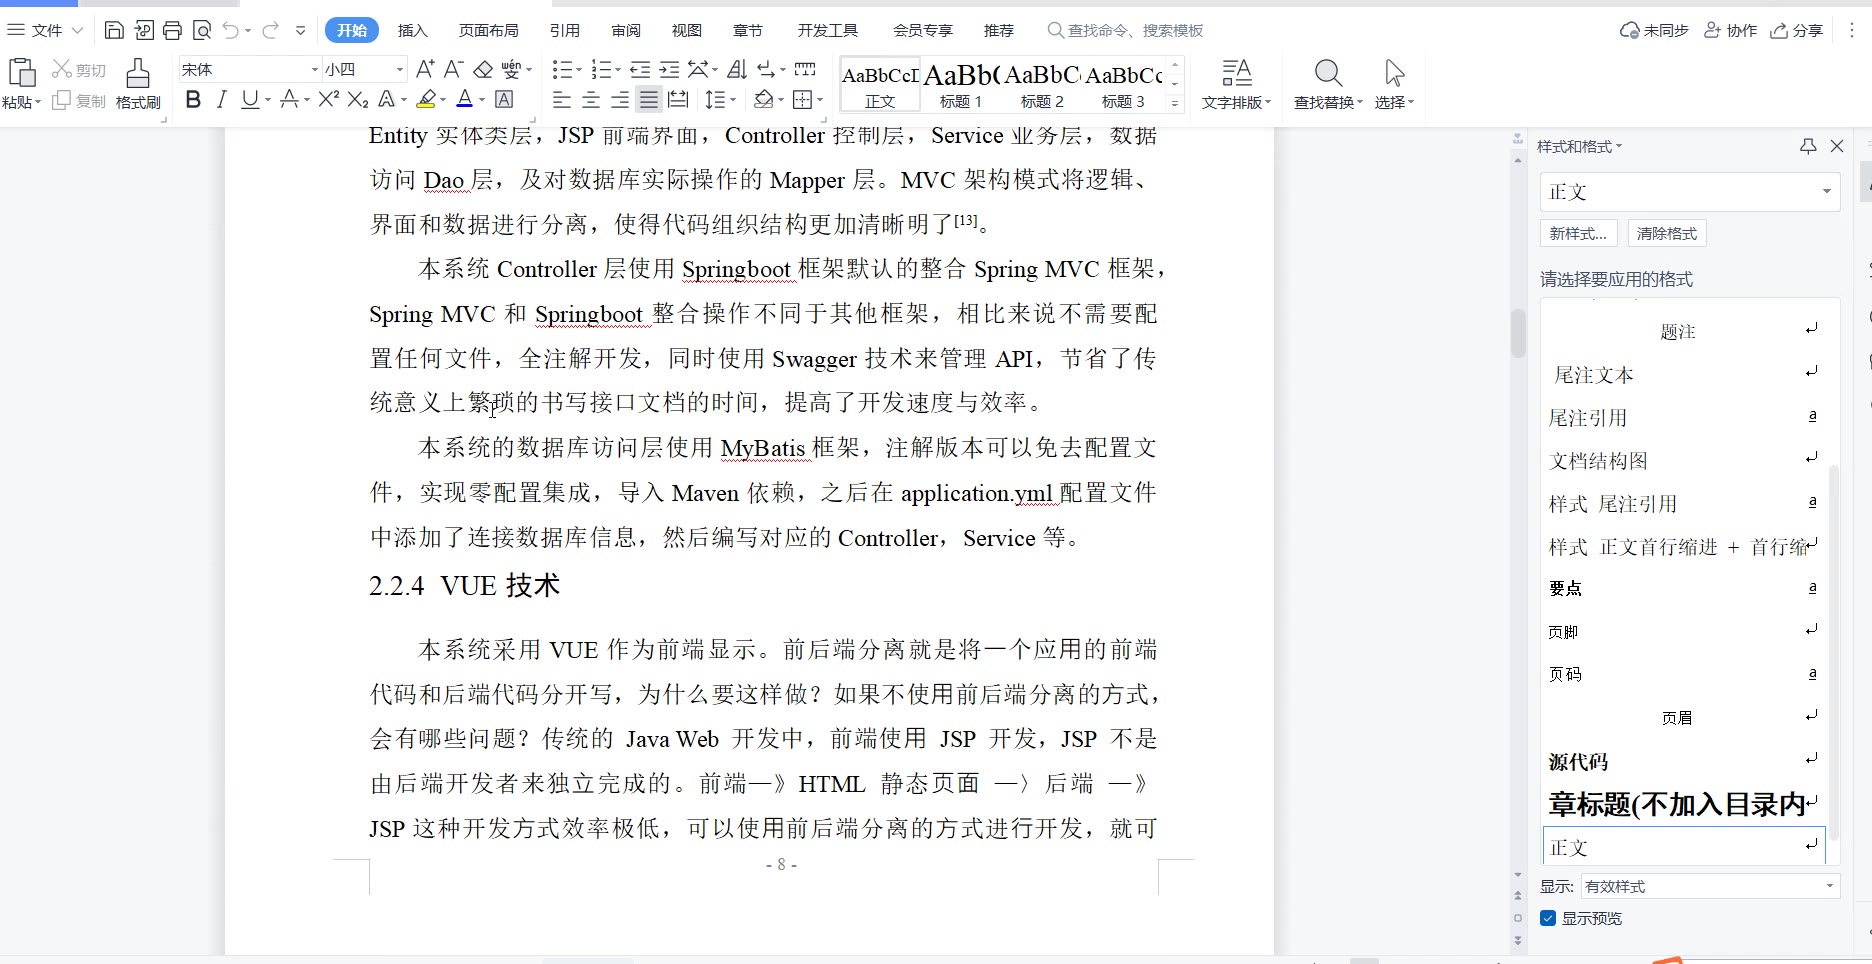The image size is (1872, 964).
Task: Apply Superscript X² formatting
Action: point(329,99)
